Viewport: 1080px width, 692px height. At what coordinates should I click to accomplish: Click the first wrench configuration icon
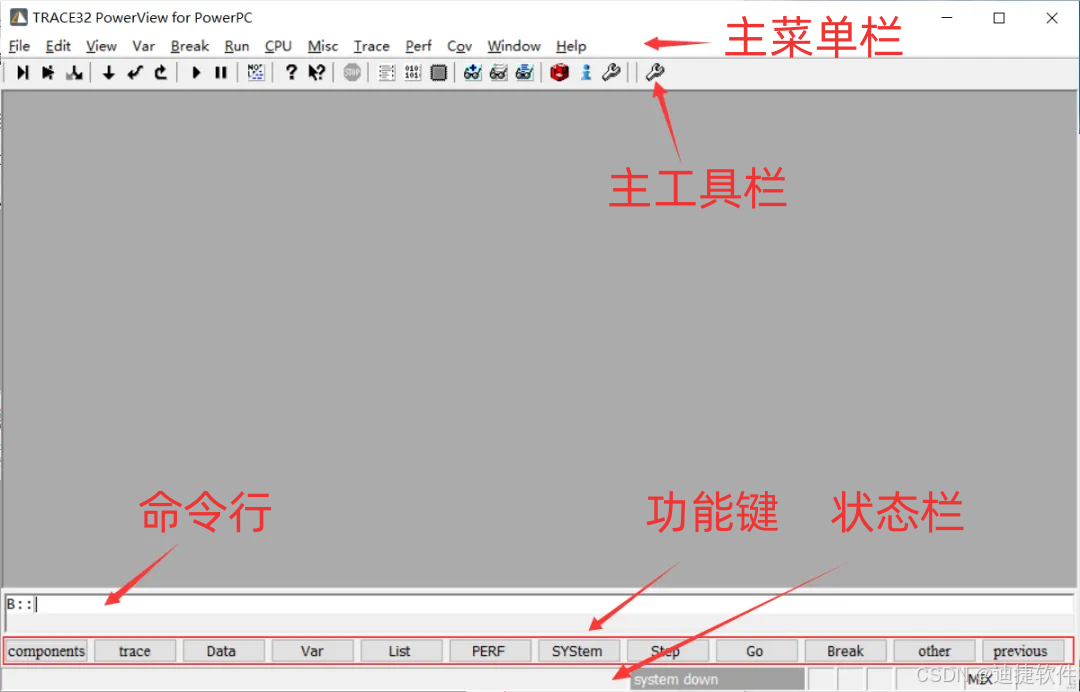(x=611, y=72)
